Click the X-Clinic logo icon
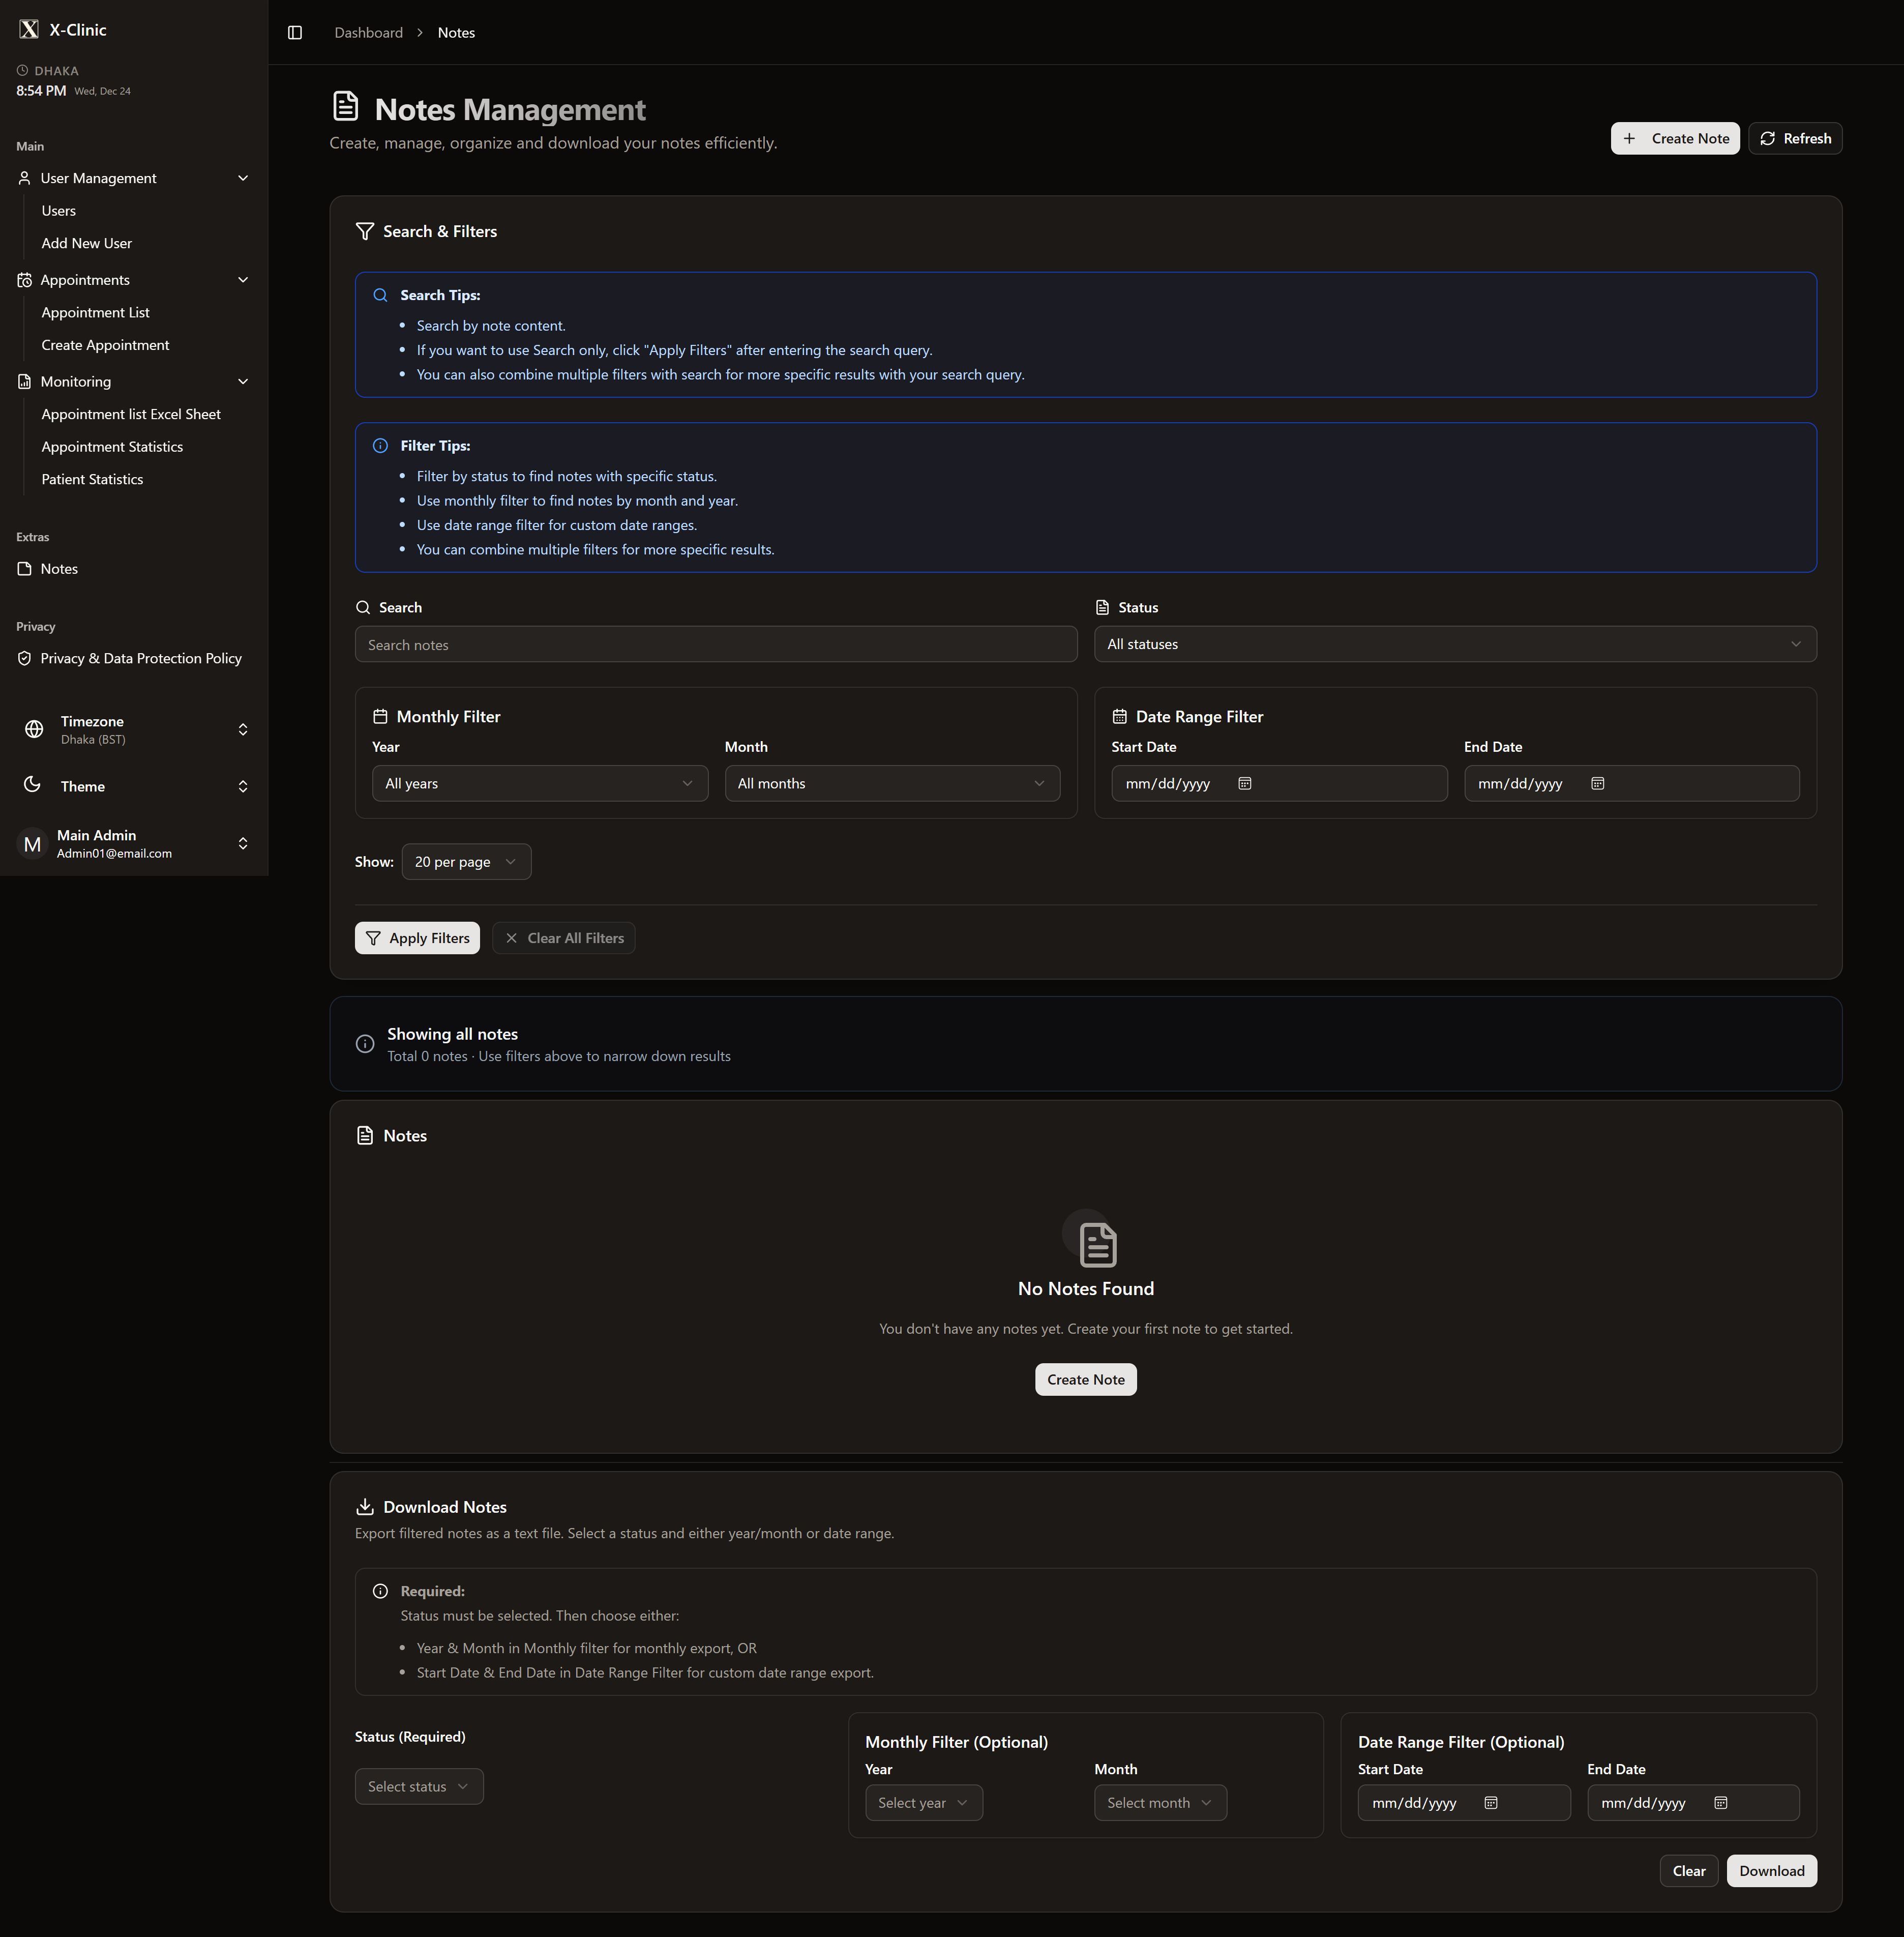The width and height of the screenshot is (1904, 1937). point(29,30)
